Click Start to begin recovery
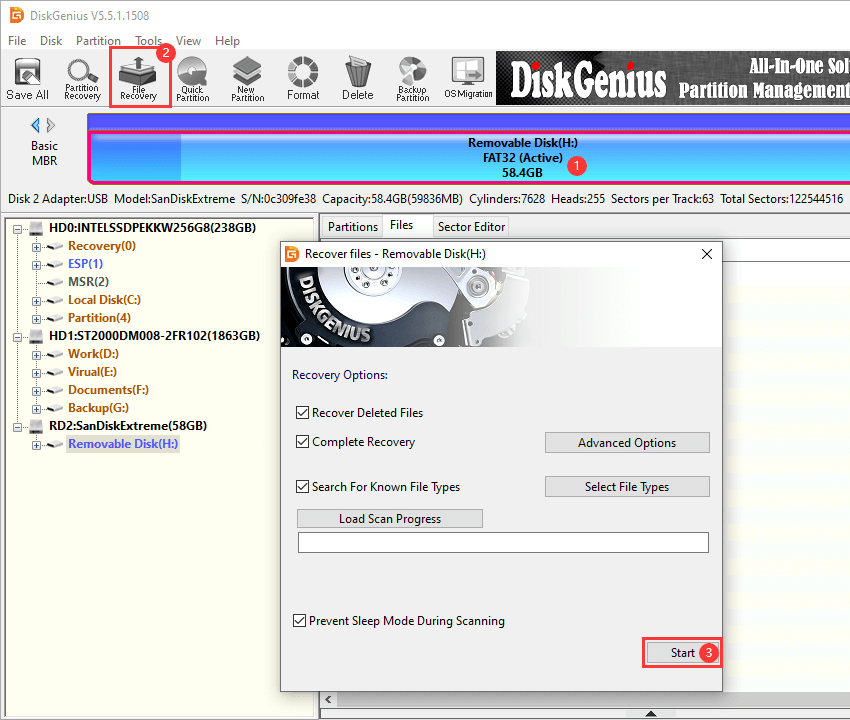The height and width of the screenshot is (720, 850). coord(682,652)
